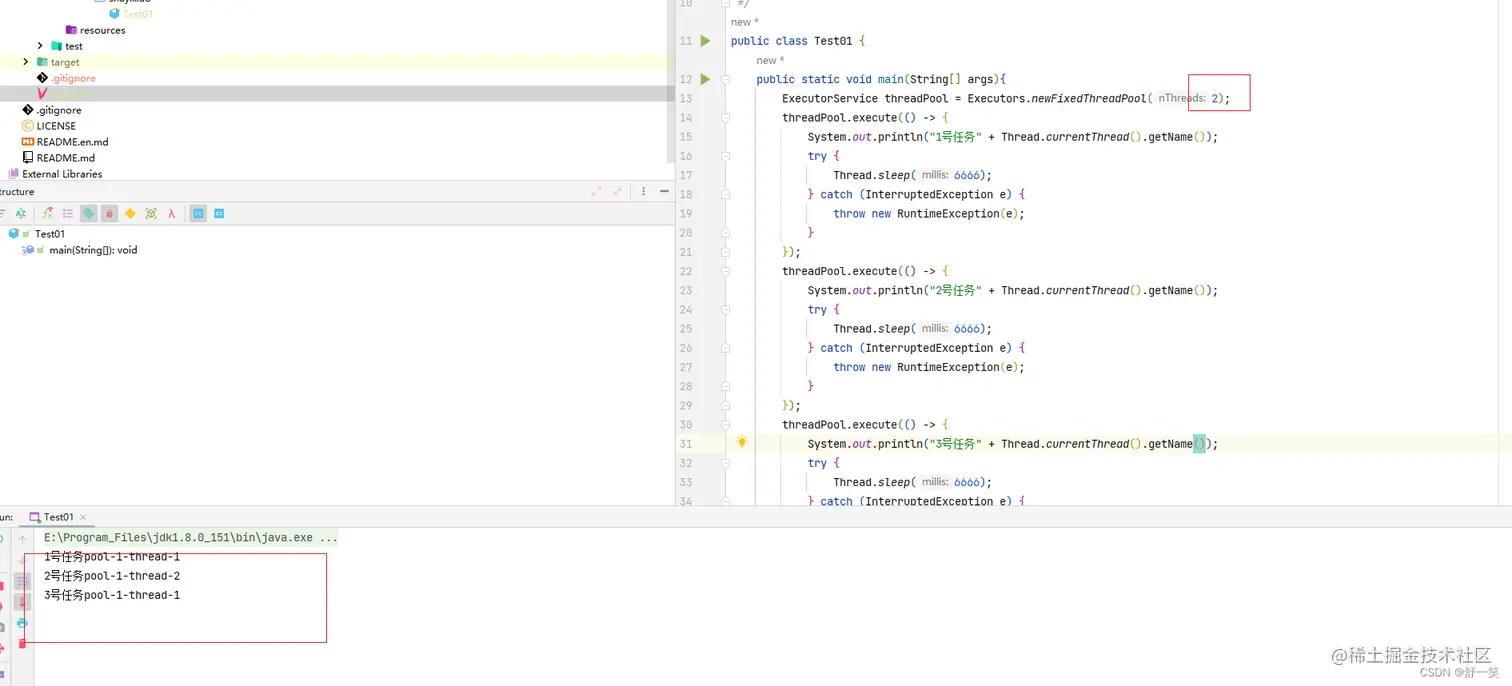1512x686 pixels.
Task: Run class Test01 via gutter arrow
Action: (x=705, y=41)
